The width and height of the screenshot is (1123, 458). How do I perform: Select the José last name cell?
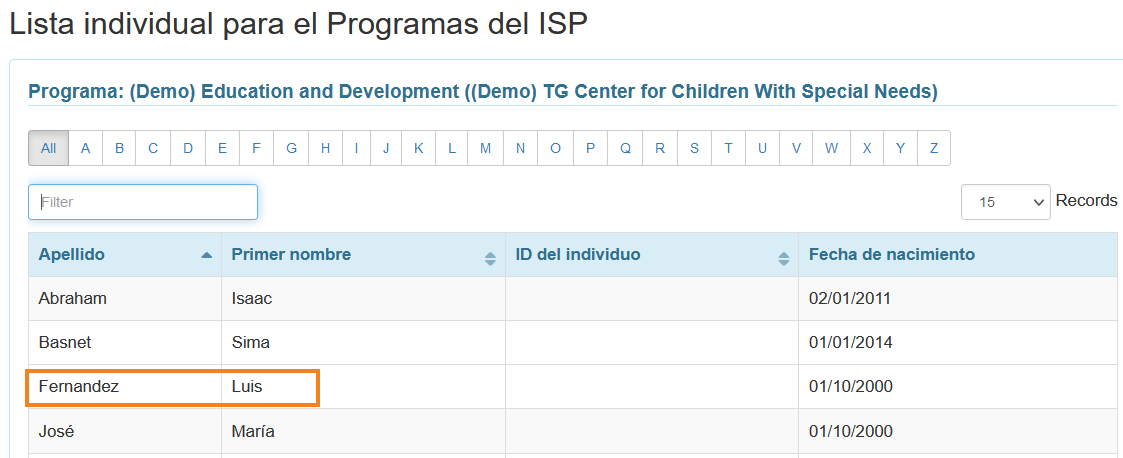(125, 431)
